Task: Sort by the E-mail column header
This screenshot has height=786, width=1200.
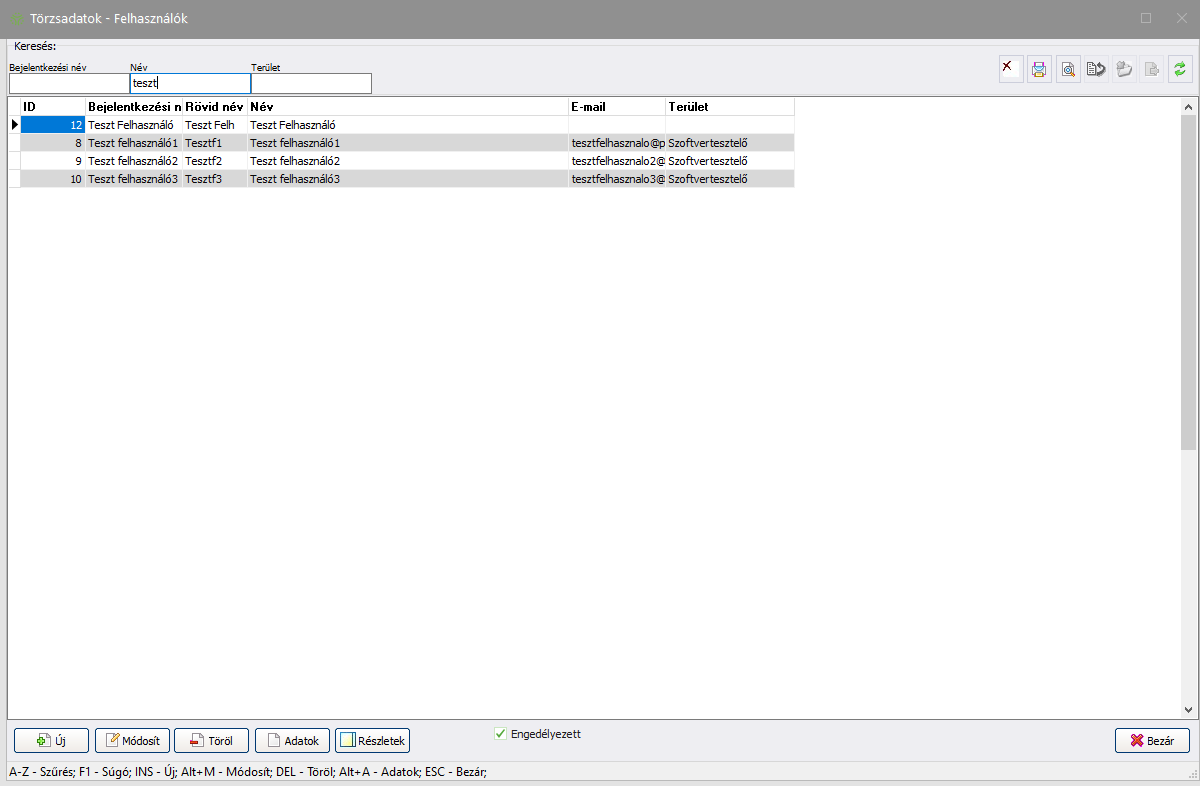Action: (616, 106)
